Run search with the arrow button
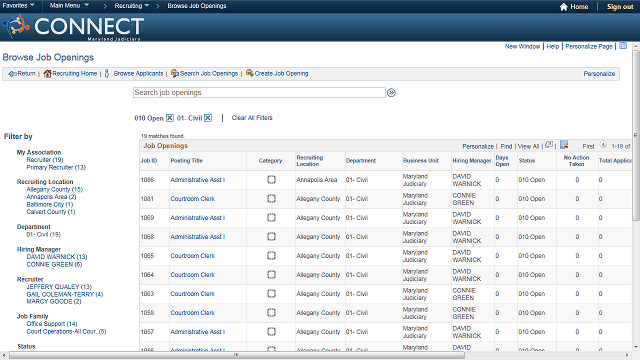Viewport: 640px width, 360px height. pos(391,93)
